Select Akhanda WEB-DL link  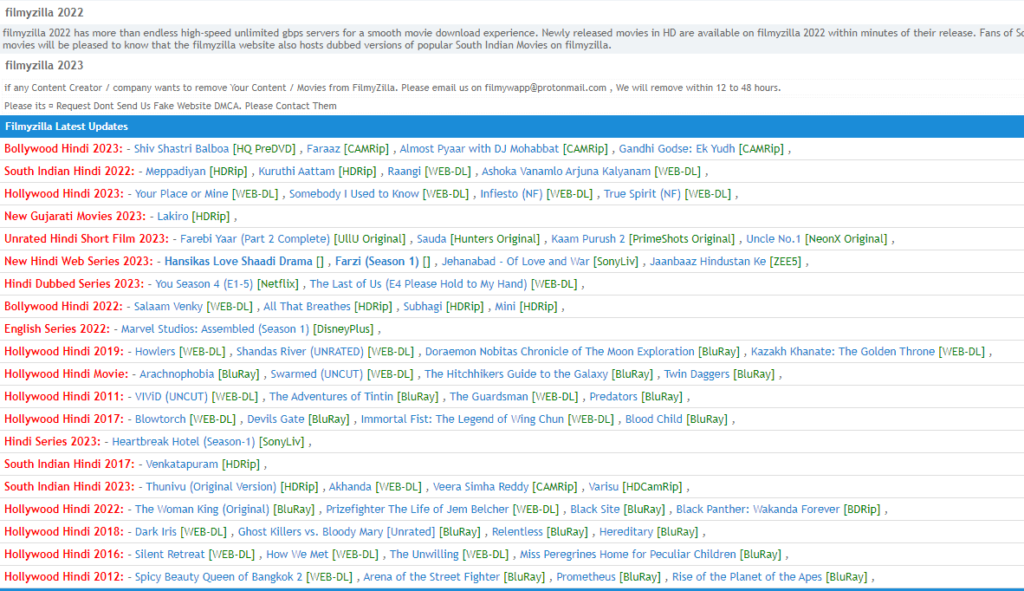point(350,487)
